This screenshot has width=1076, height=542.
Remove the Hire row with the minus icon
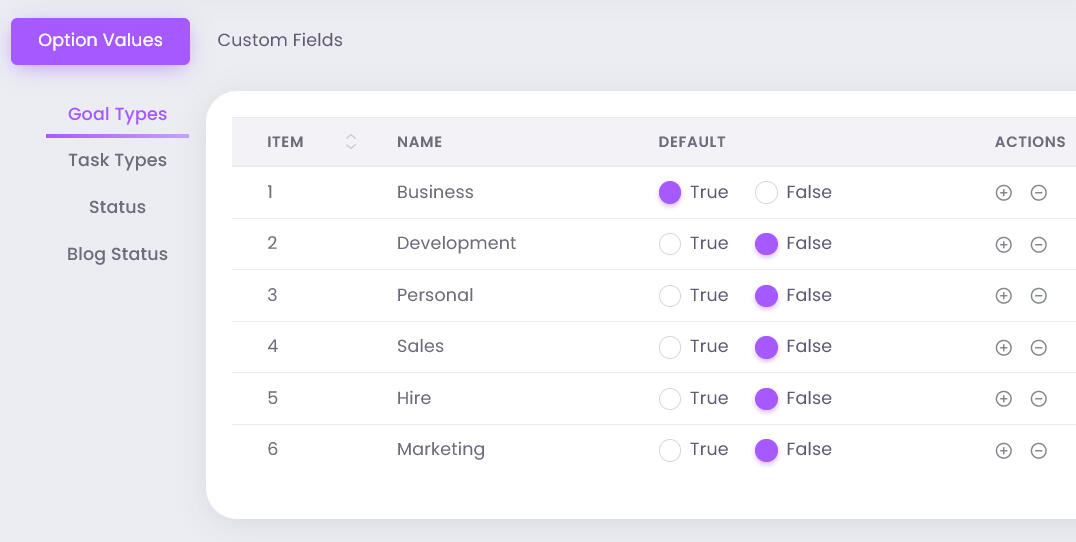click(x=1038, y=399)
